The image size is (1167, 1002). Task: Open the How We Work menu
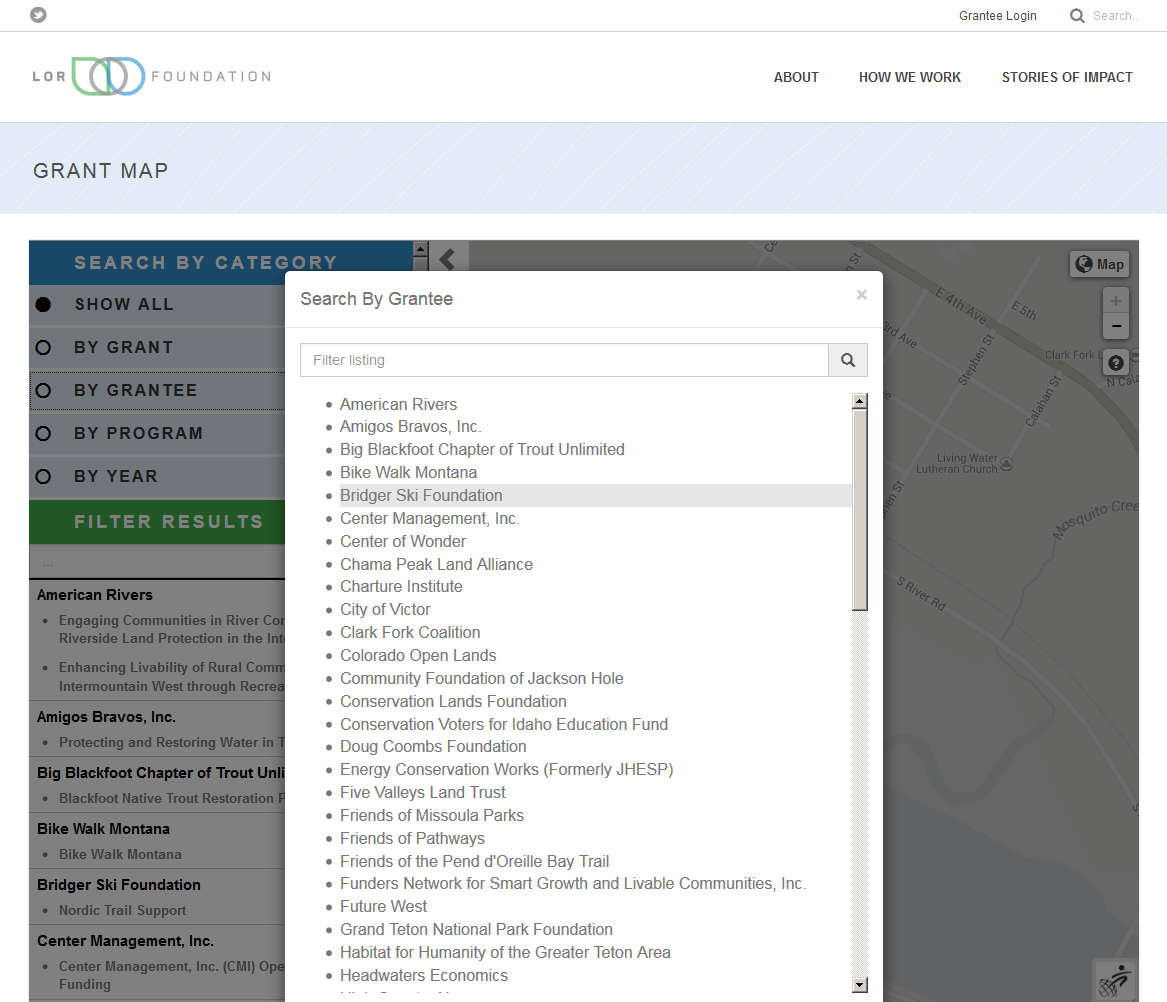(909, 77)
